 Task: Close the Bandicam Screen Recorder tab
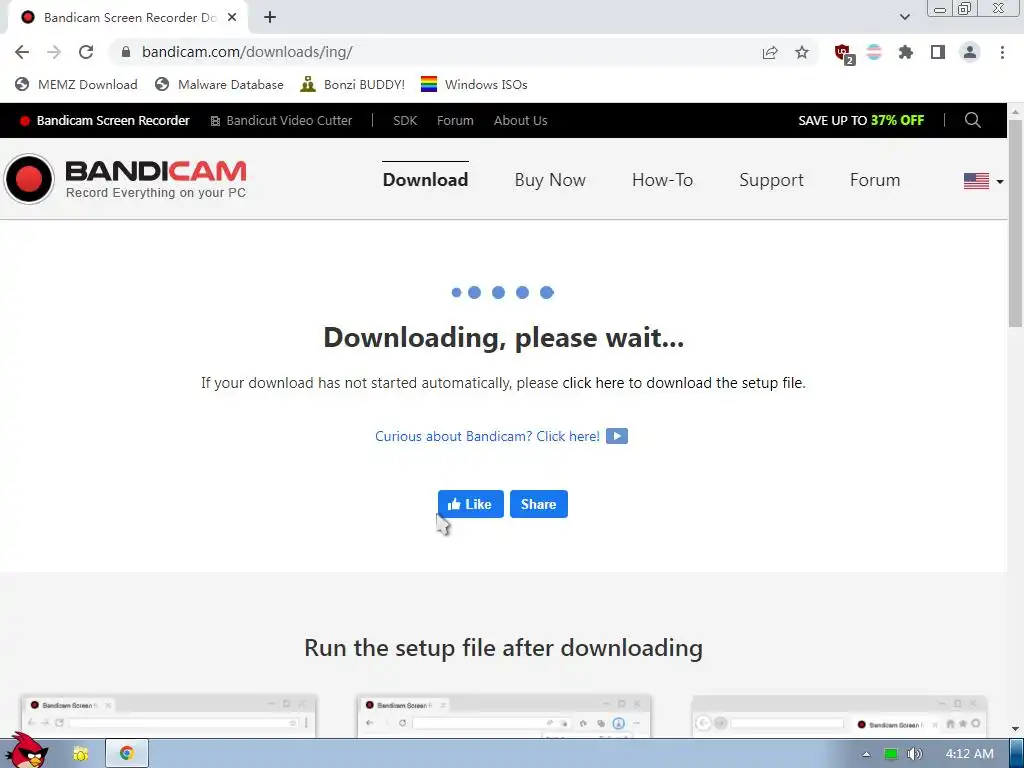(x=232, y=18)
